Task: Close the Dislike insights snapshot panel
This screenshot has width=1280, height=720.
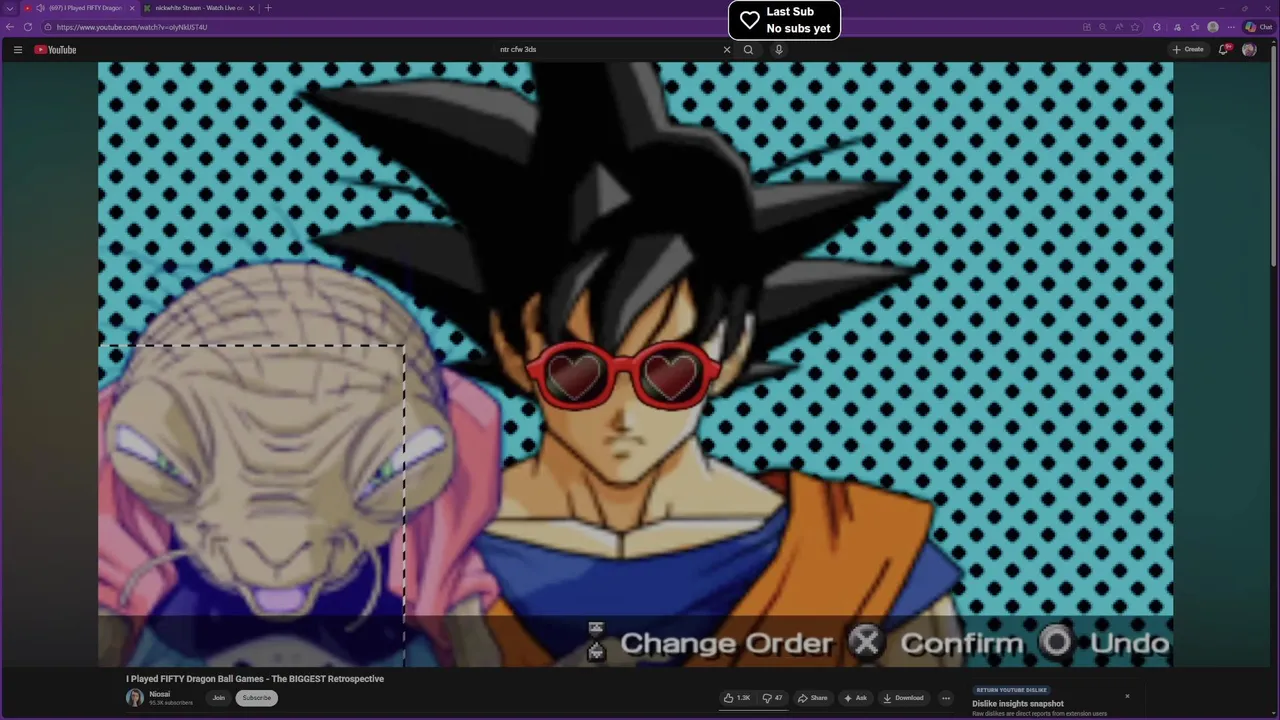Action: click(x=1127, y=696)
